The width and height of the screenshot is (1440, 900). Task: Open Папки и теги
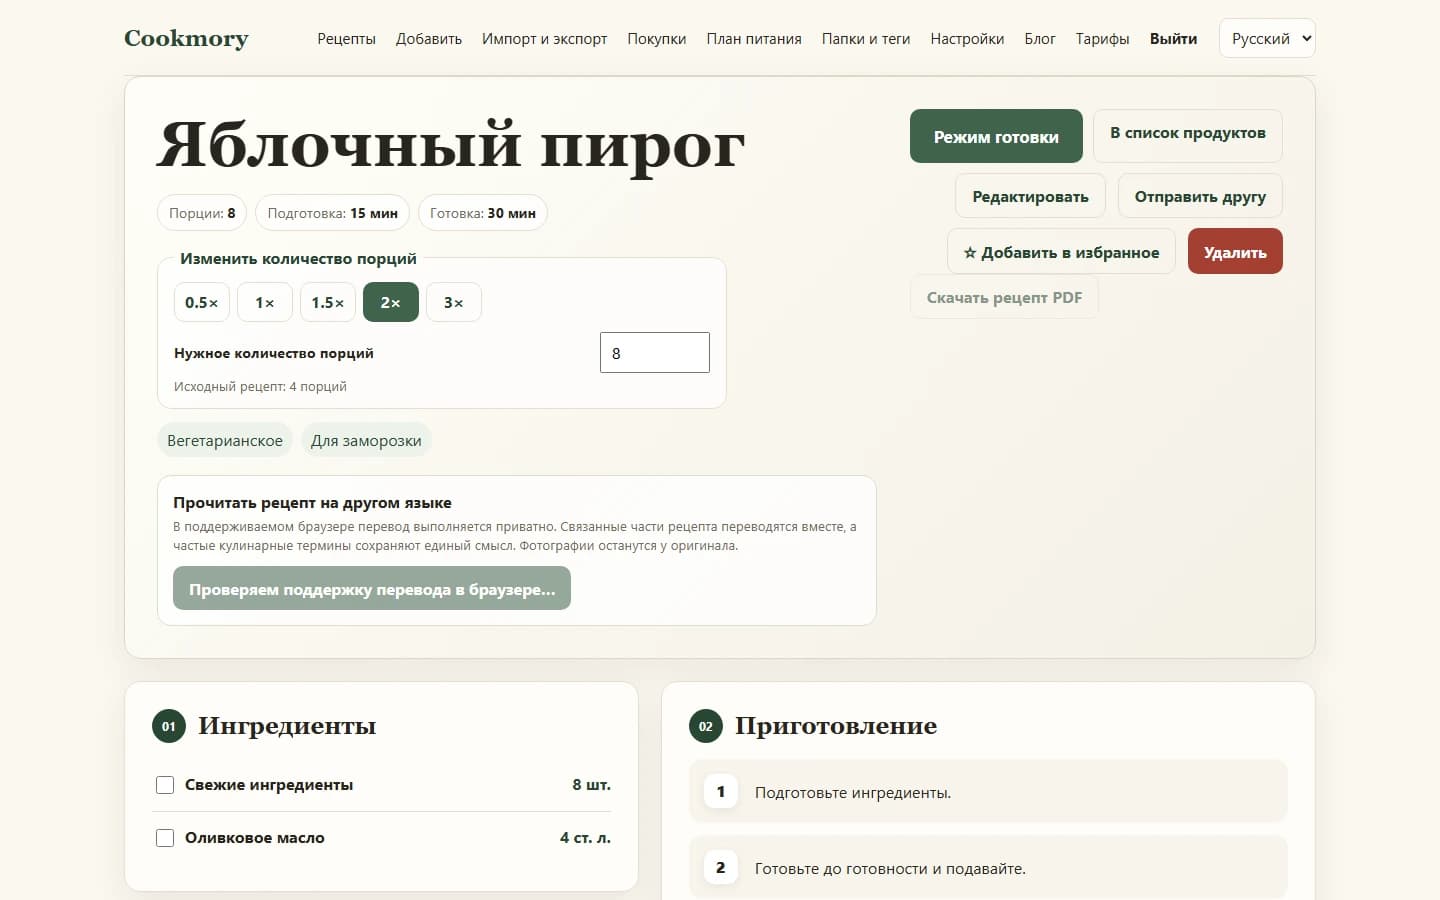pos(866,39)
